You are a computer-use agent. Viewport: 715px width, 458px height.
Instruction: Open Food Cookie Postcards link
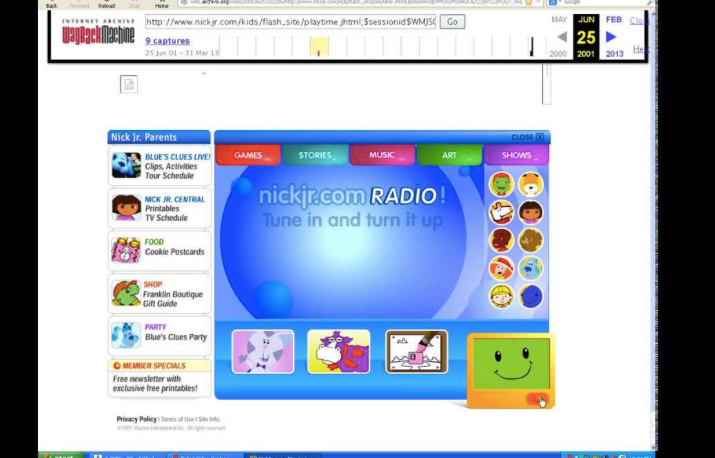point(174,247)
